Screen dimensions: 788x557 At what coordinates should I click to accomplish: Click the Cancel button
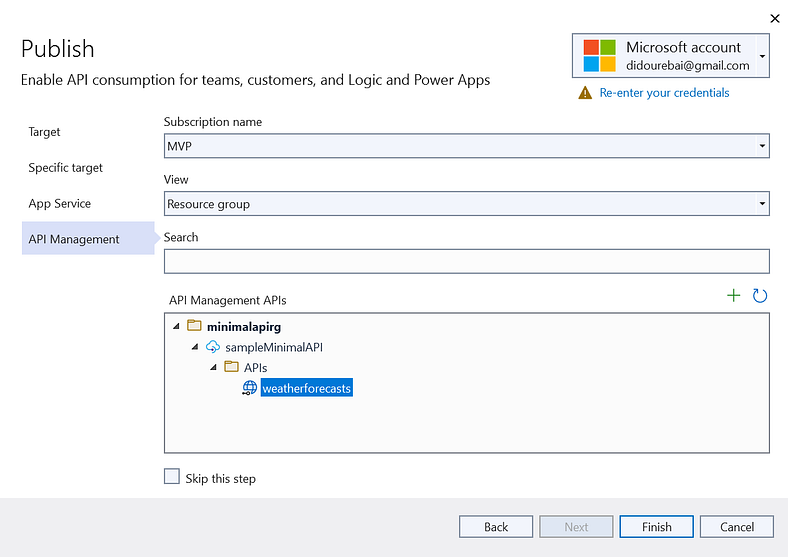coord(737,526)
